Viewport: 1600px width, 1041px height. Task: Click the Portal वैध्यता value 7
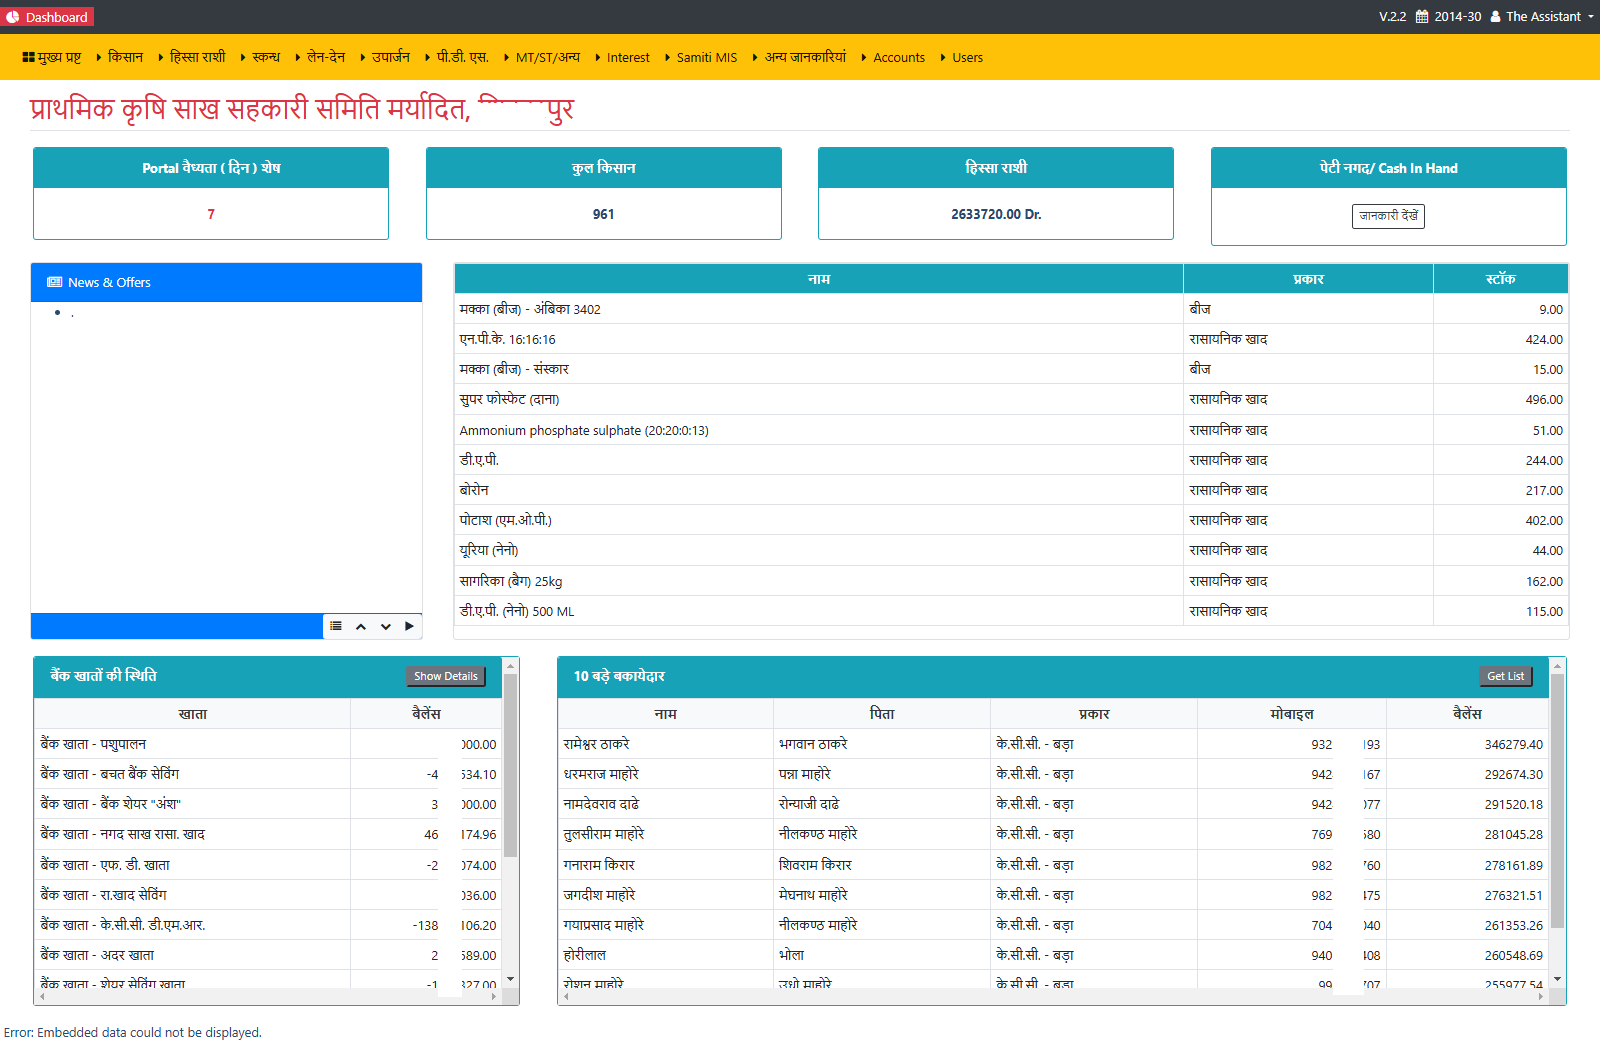pyautogui.click(x=211, y=214)
